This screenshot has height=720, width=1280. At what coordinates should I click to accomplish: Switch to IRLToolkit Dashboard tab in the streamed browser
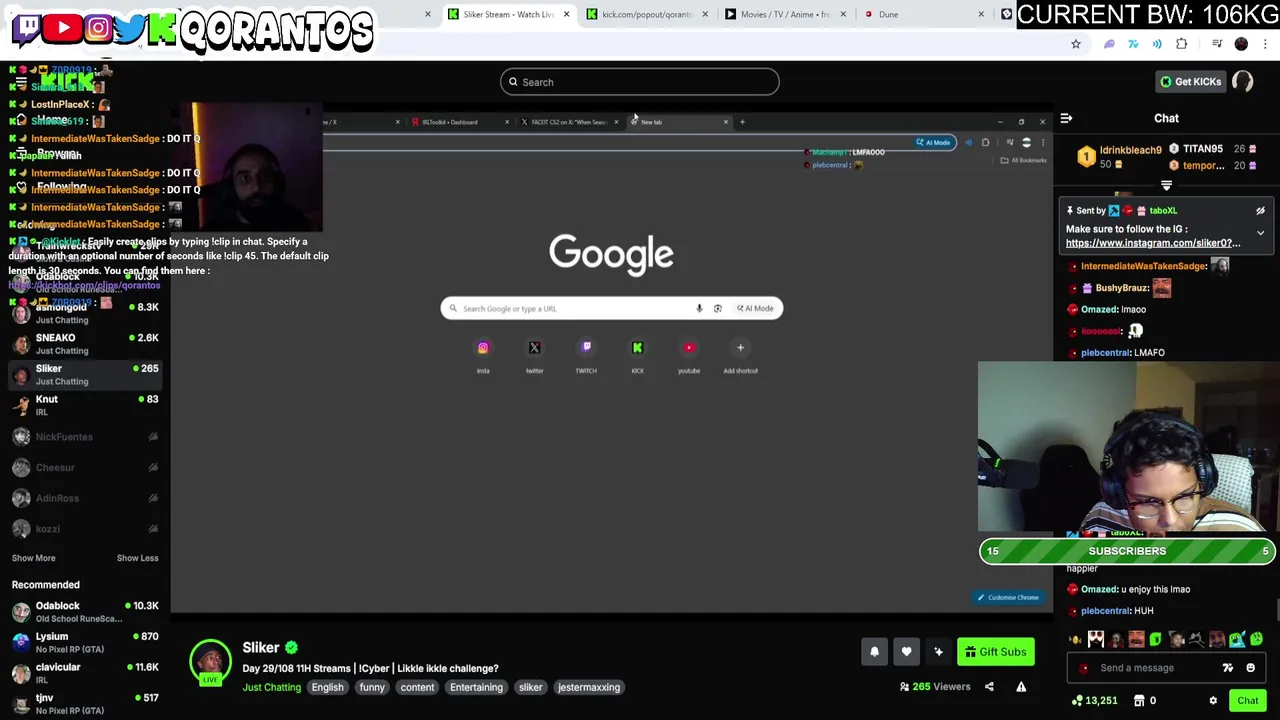[458, 122]
